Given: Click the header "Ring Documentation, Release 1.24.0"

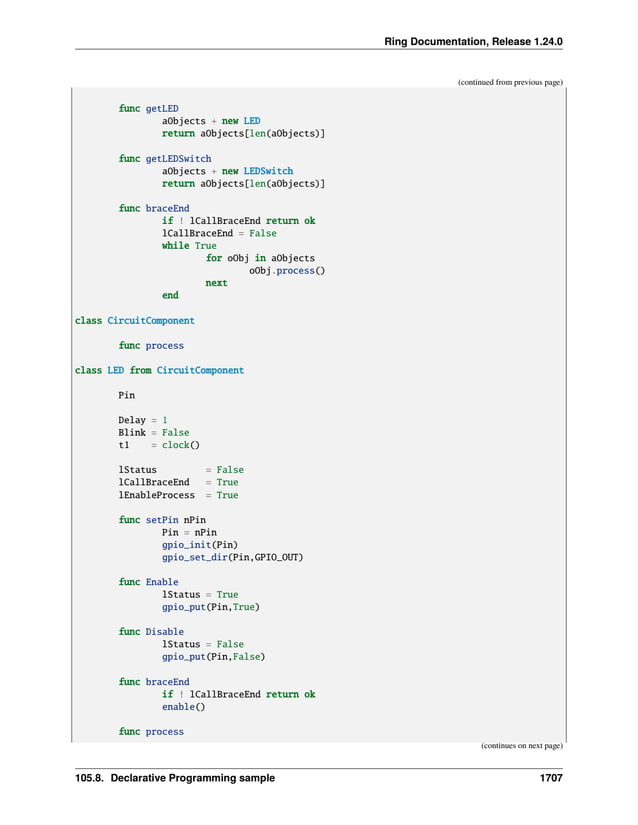Looking at the screenshot, I should click(x=473, y=42).
